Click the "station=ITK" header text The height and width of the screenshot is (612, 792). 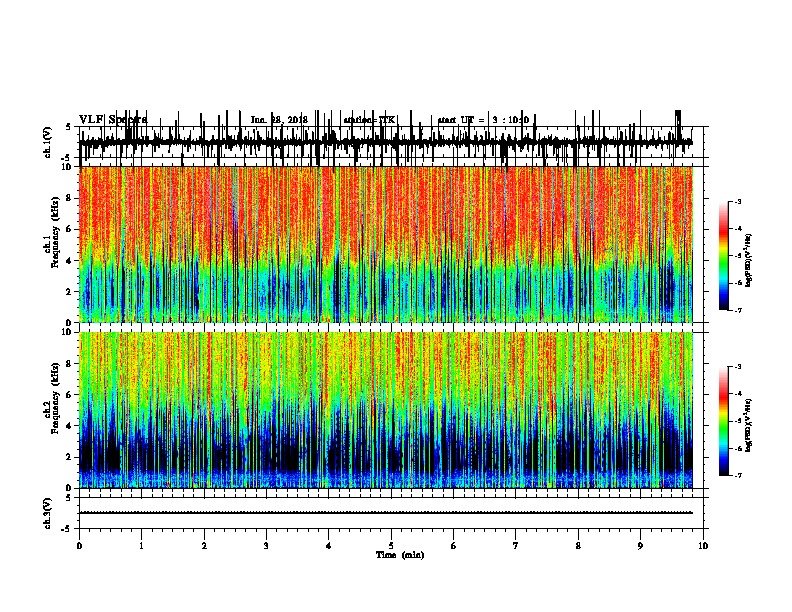tap(370, 120)
